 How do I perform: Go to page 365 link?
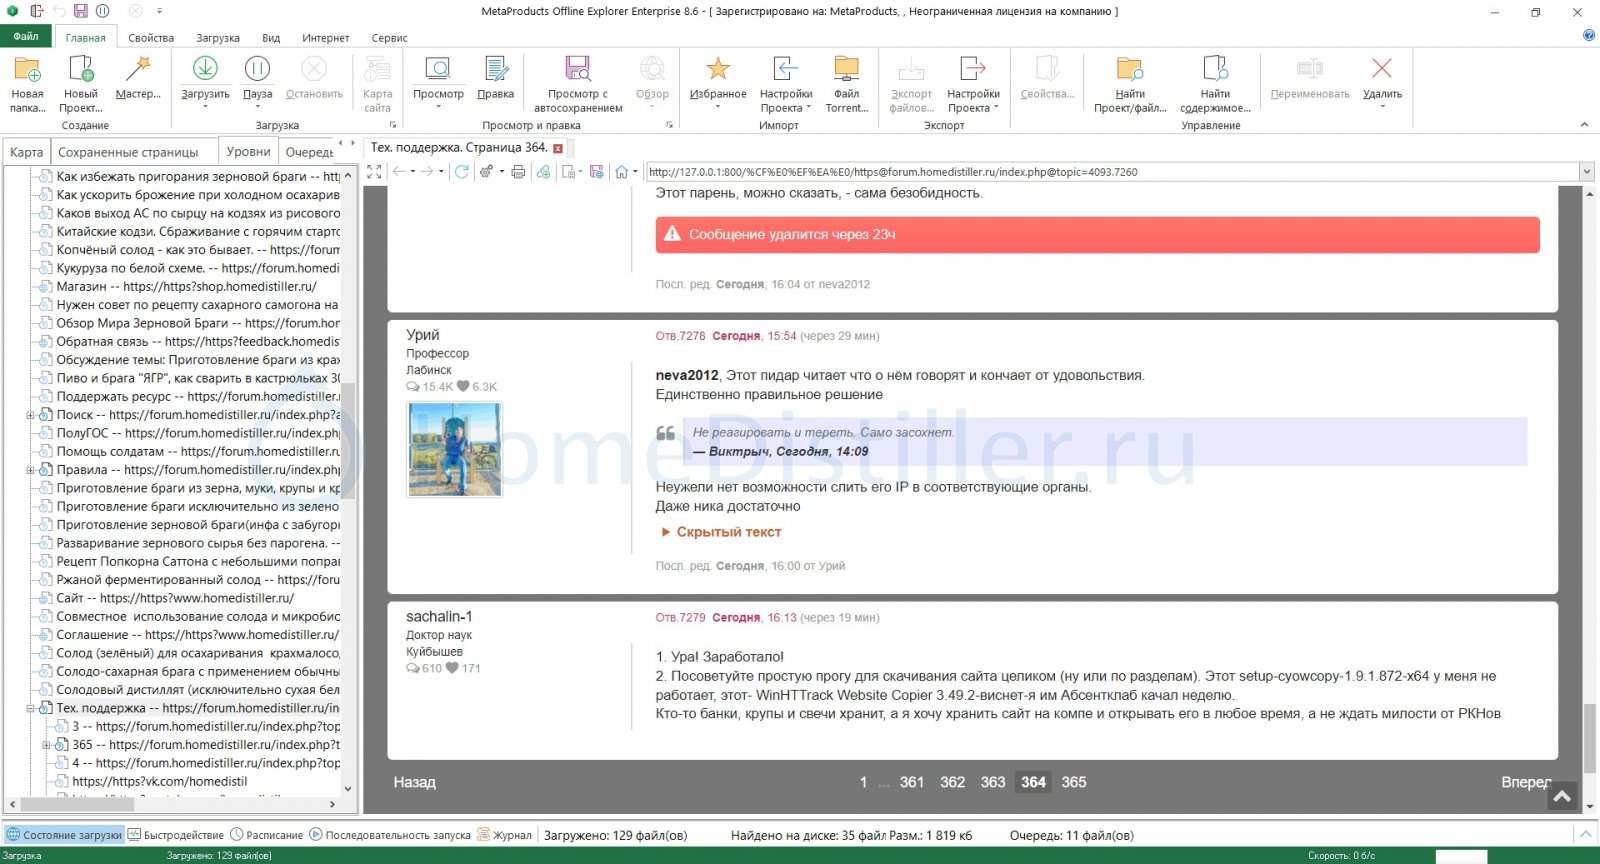pyautogui.click(x=1074, y=782)
